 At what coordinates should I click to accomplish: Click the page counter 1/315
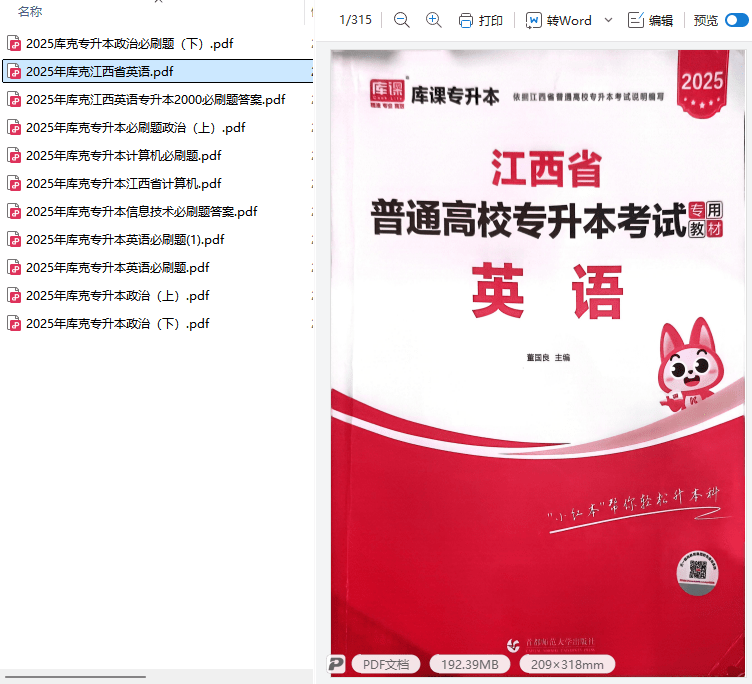tap(355, 20)
